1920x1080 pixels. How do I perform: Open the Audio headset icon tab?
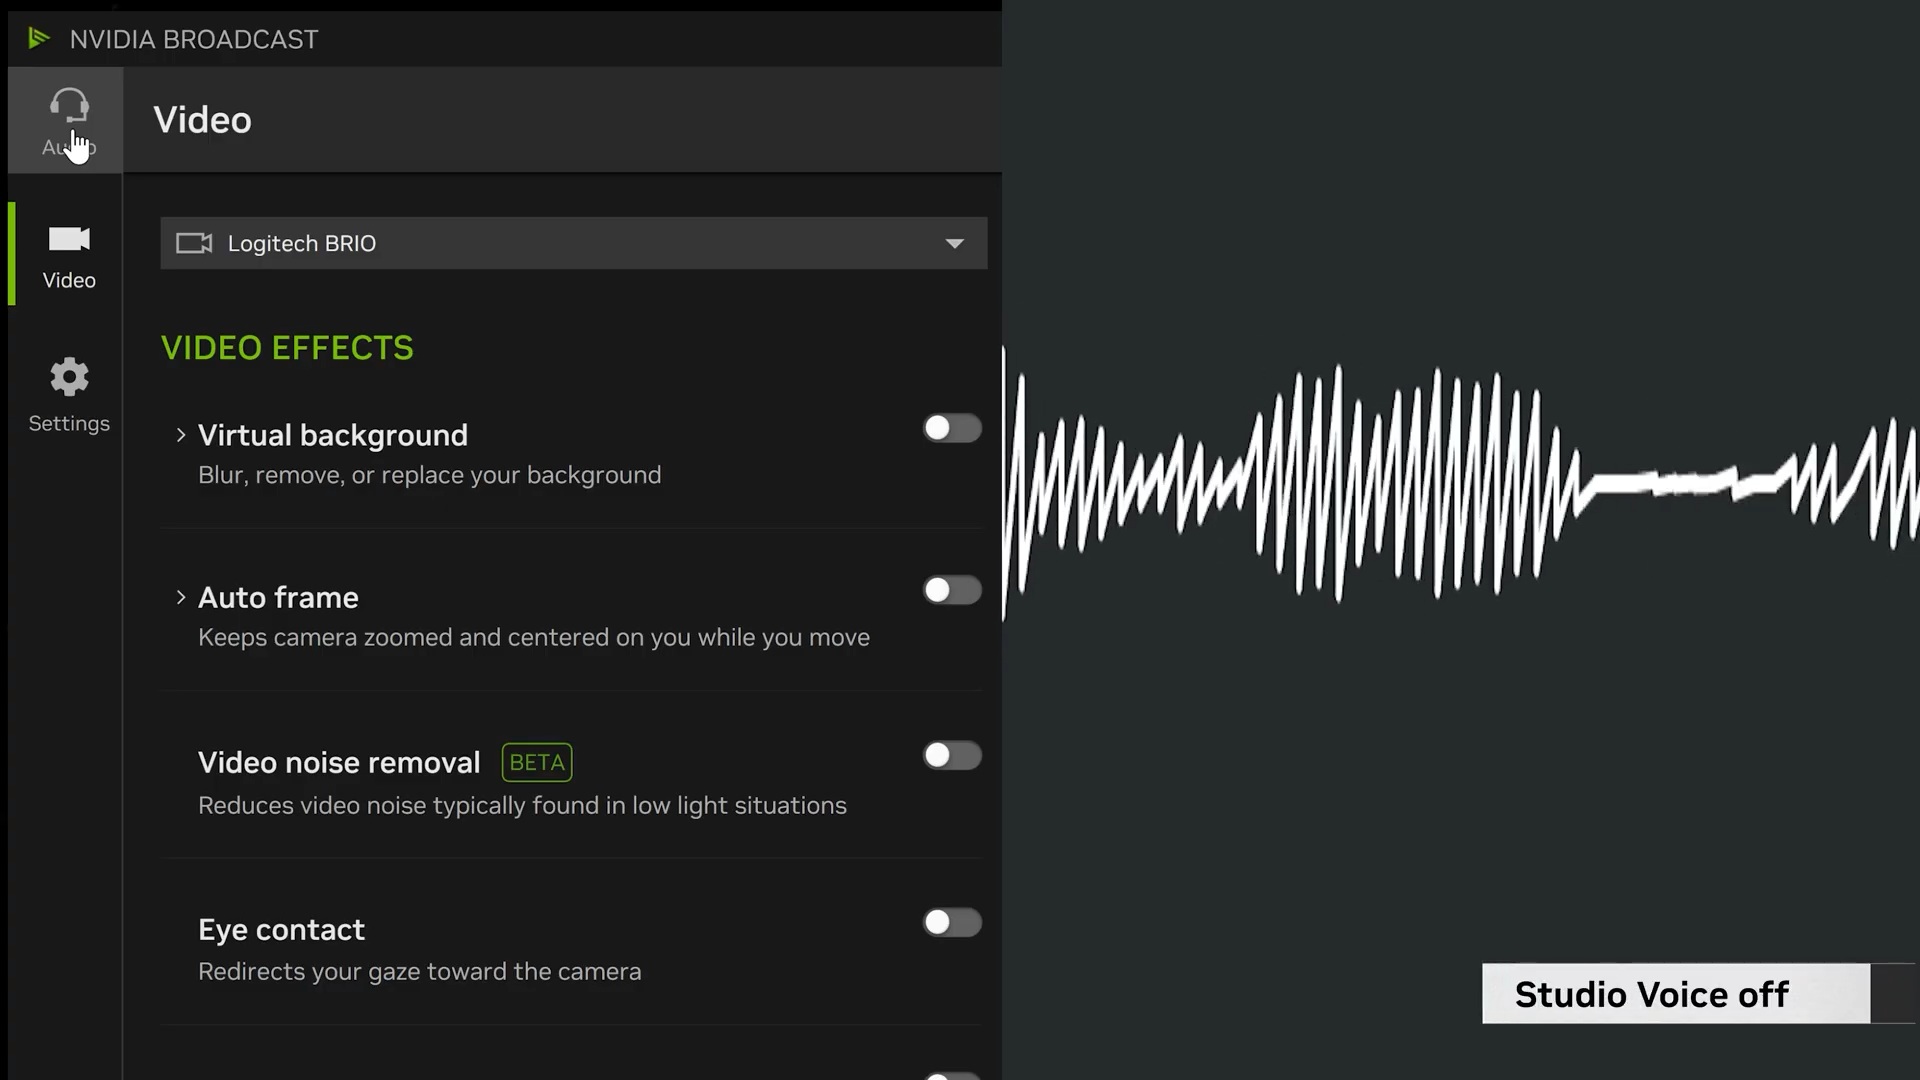pyautogui.click(x=68, y=106)
